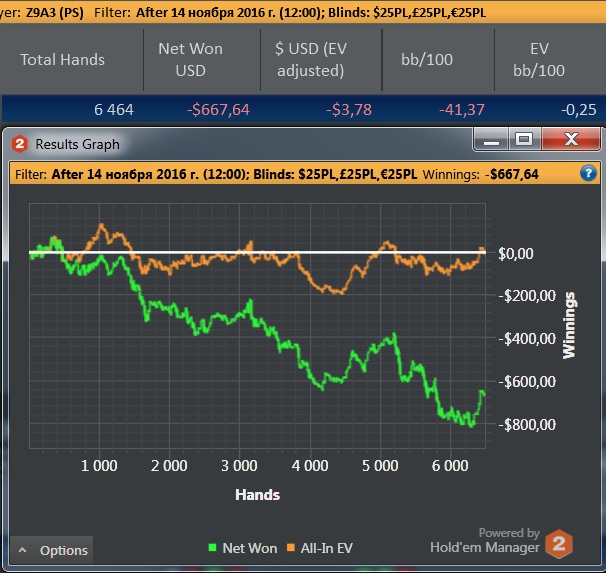Close the Results Graph window
Image resolution: width=606 pixels, height=574 pixels.
pyautogui.click(x=571, y=139)
